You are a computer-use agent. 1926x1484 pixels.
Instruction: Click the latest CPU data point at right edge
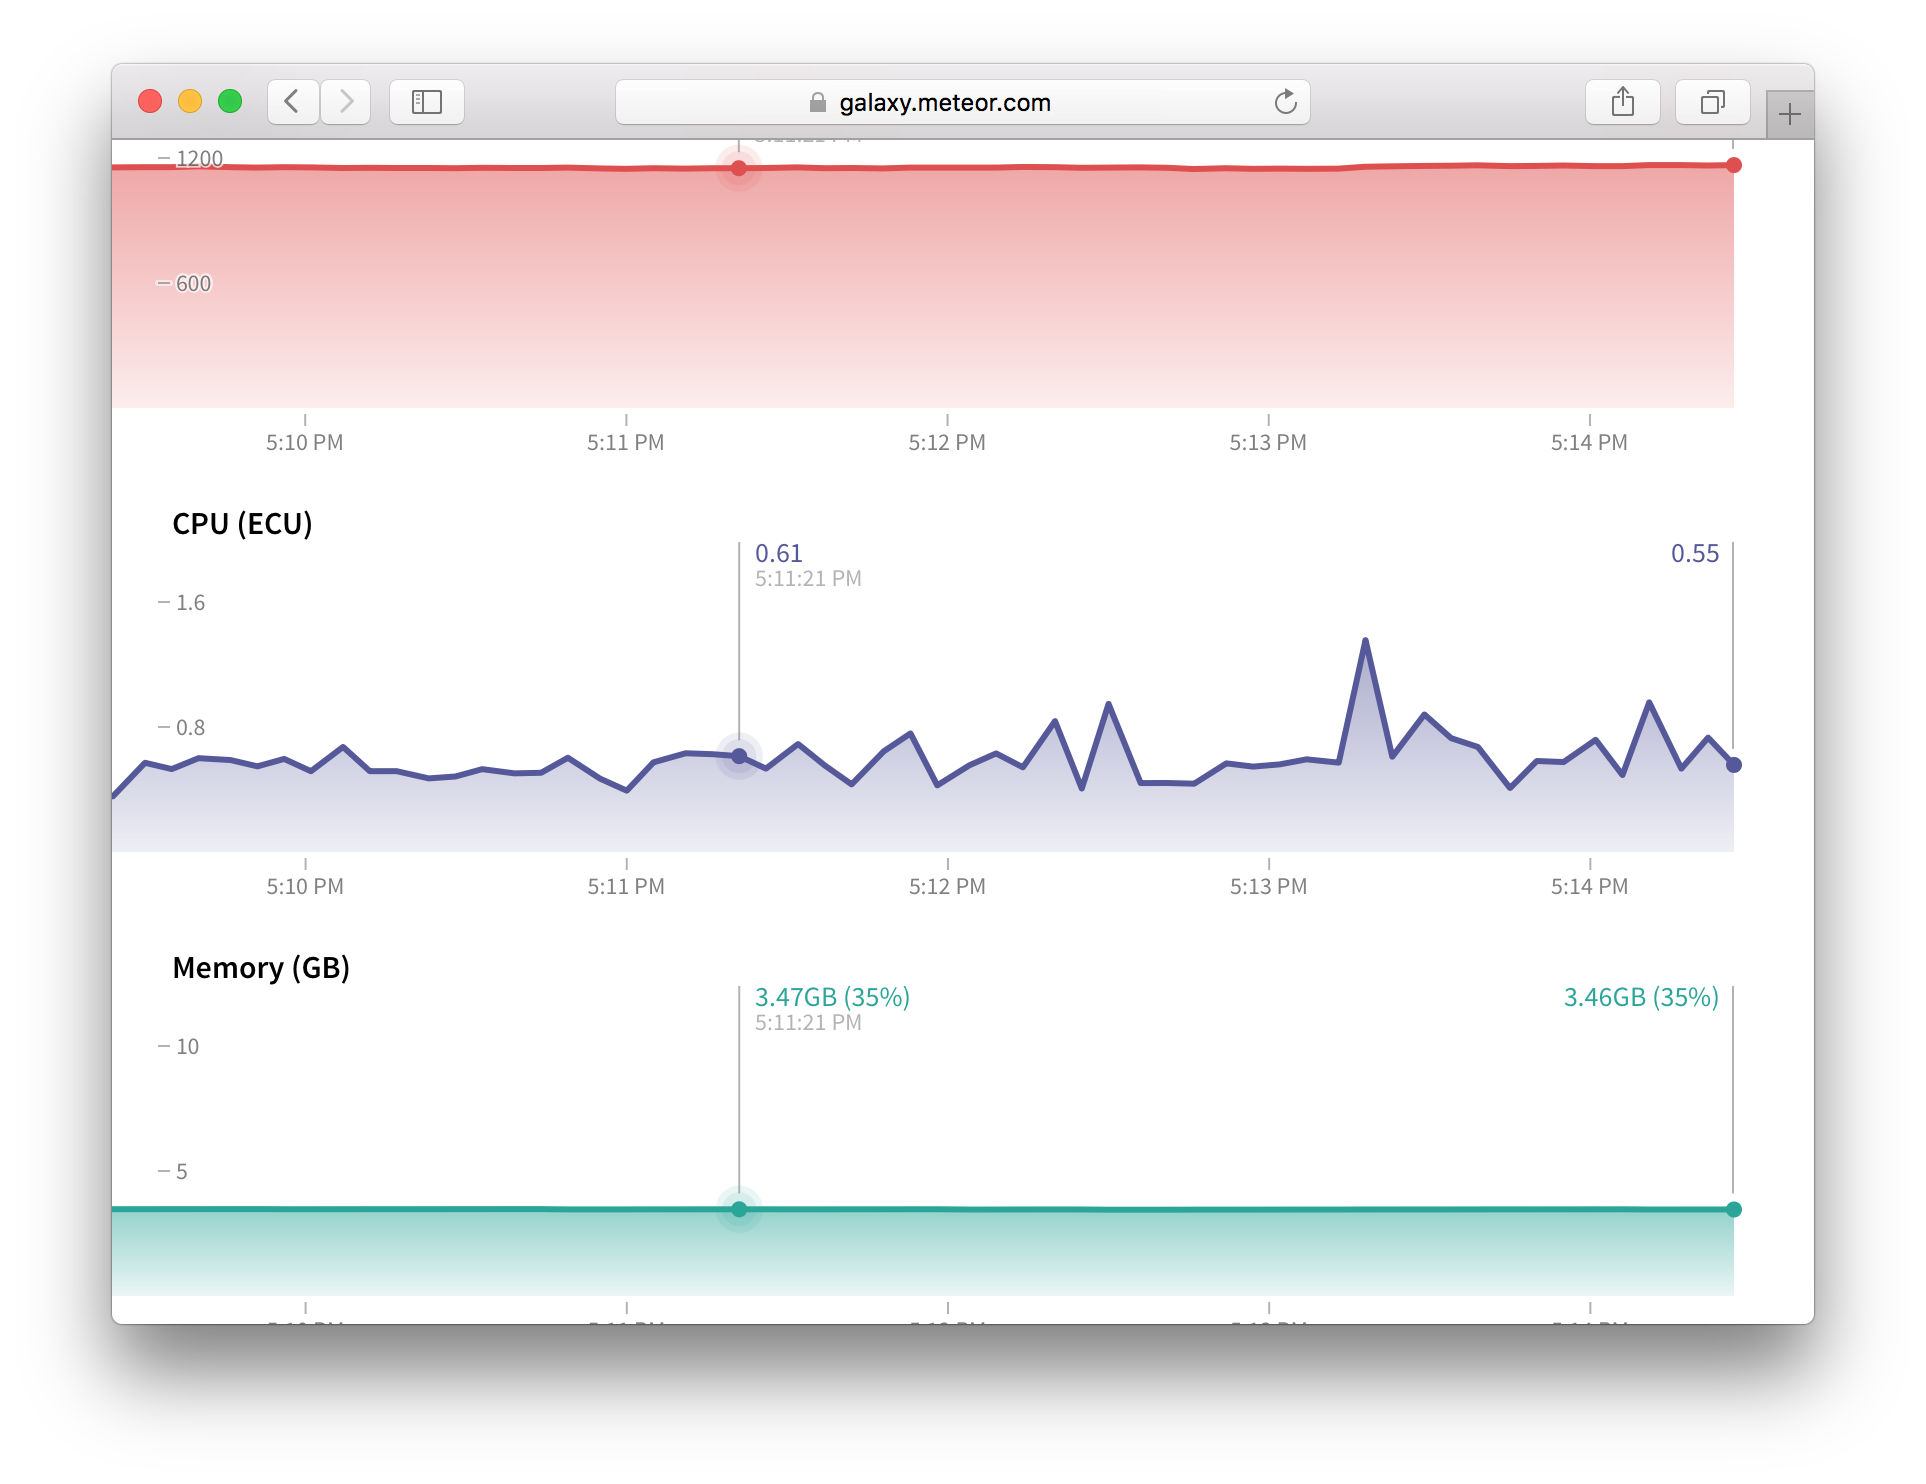(x=1734, y=765)
